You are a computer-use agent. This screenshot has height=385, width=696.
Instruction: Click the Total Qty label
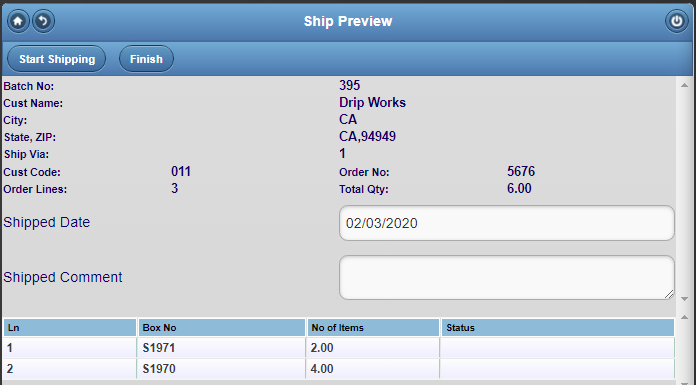(x=364, y=190)
